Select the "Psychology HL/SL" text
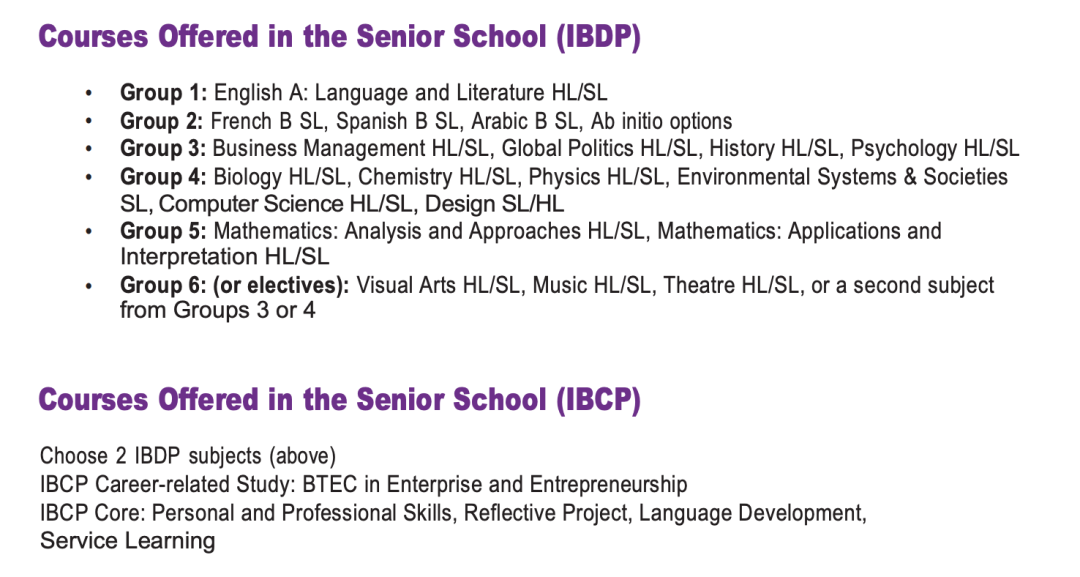 click(x=935, y=149)
